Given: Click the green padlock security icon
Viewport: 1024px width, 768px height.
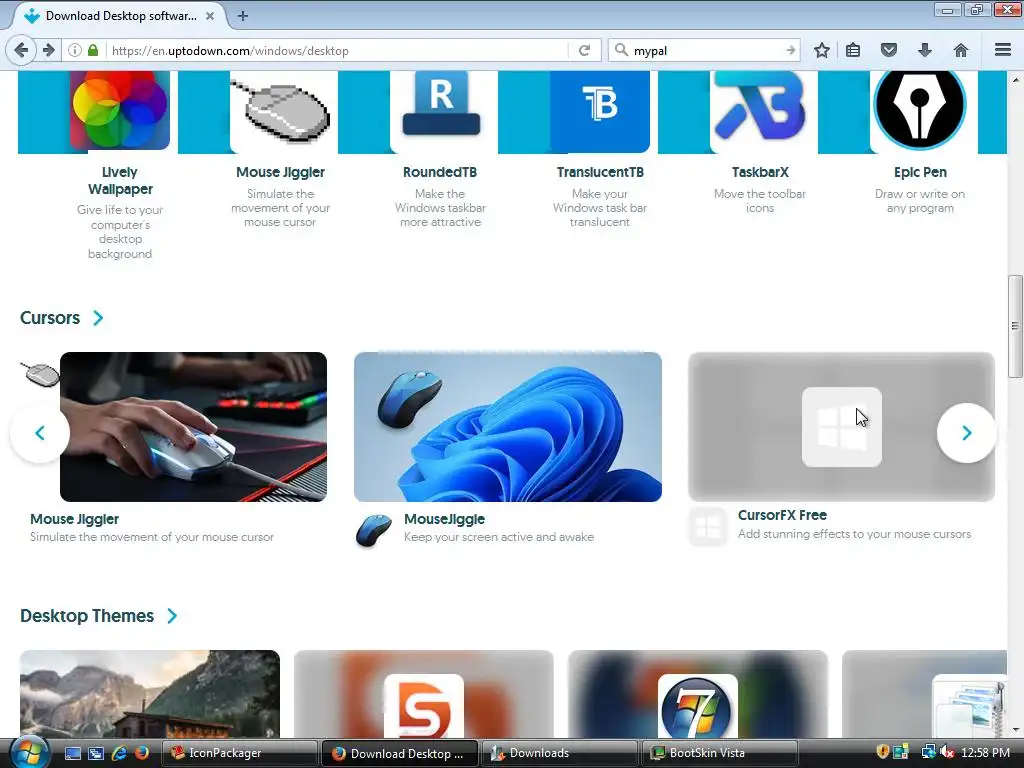Looking at the screenshot, I should (93, 50).
